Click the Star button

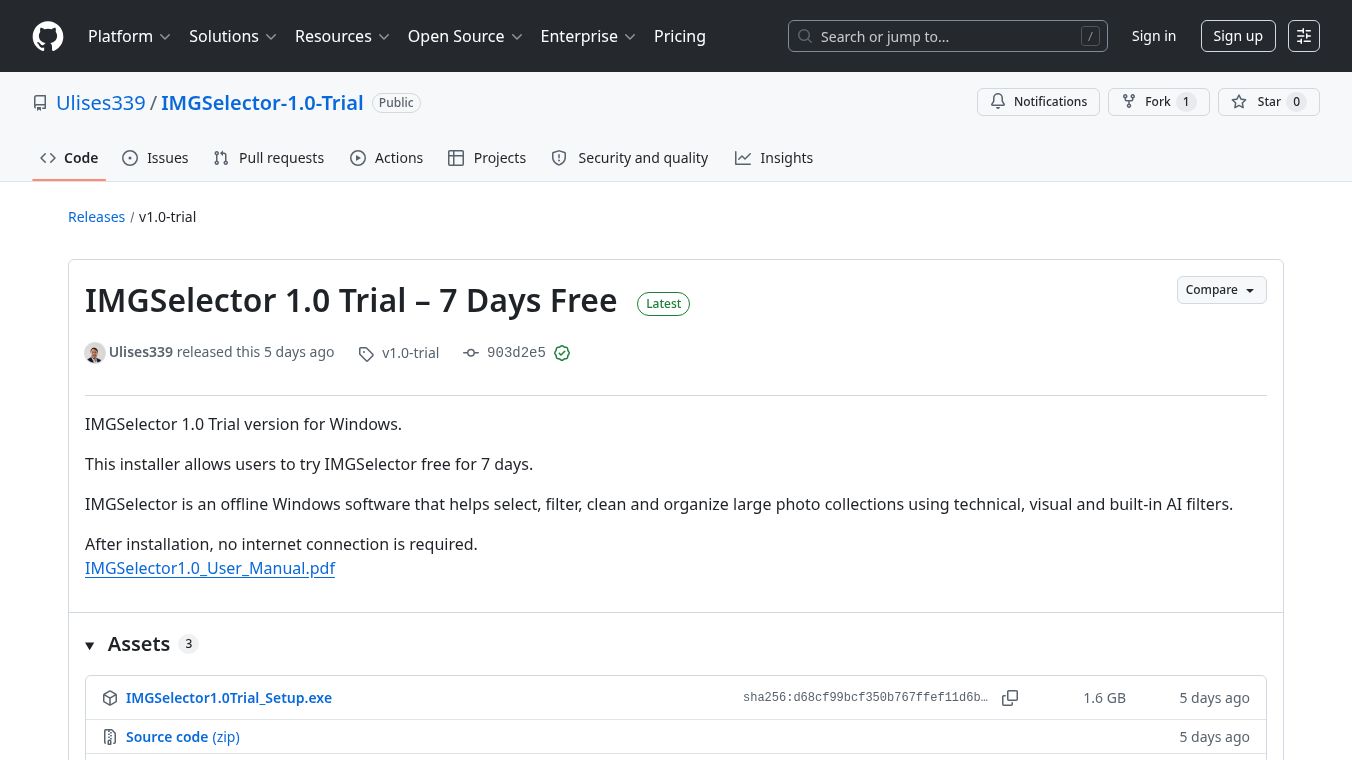[x=1269, y=102]
